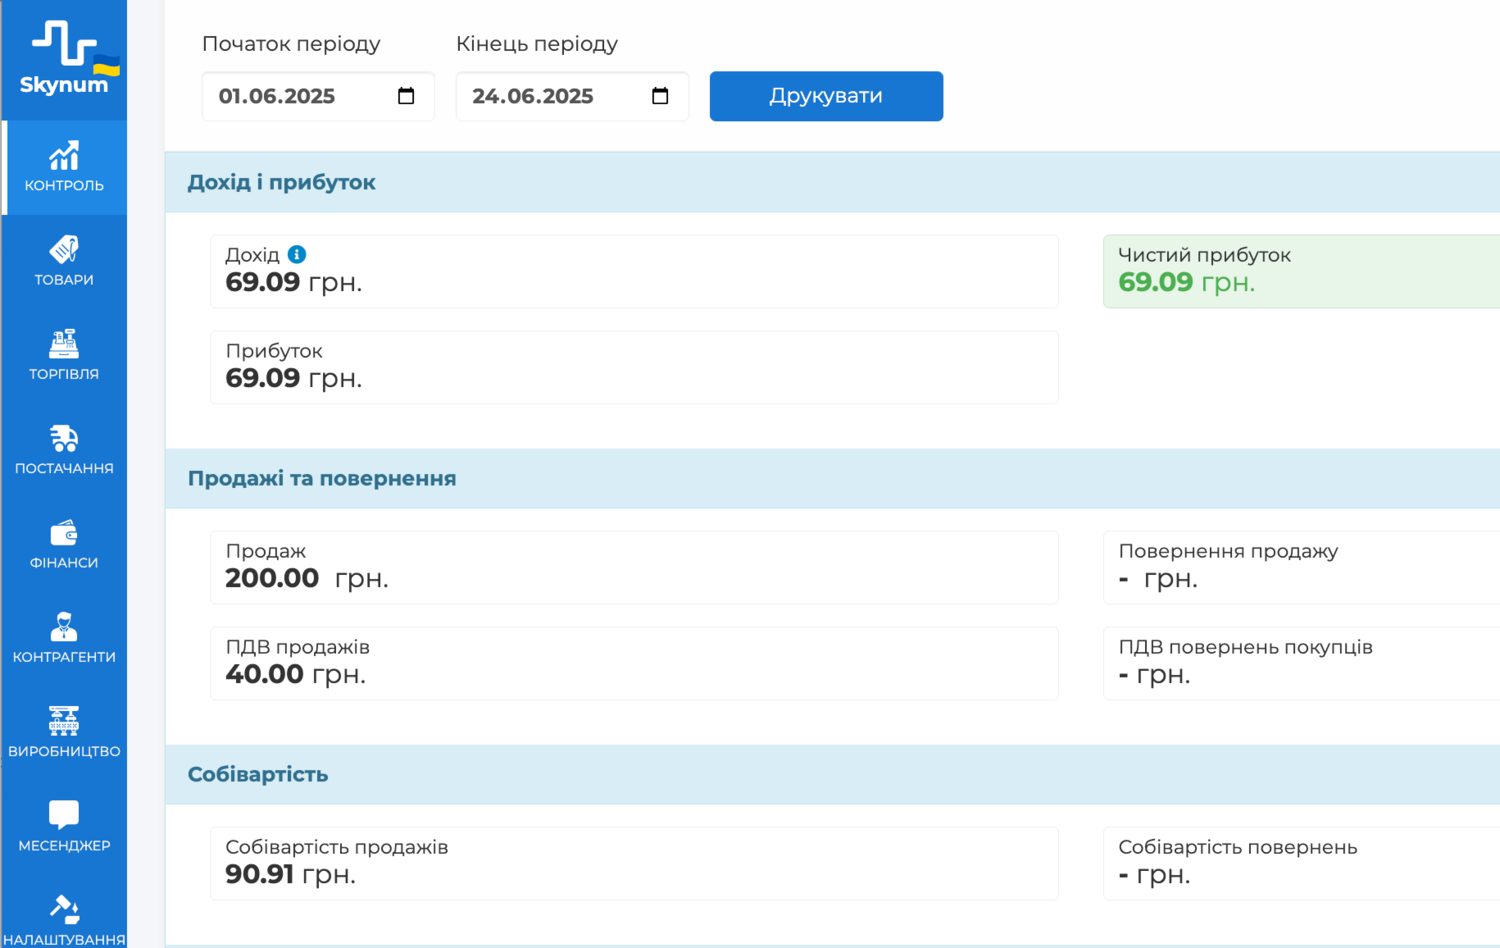The image size is (1500, 948).
Task: Open the Виробництво factory icon
Action: [x=64, y=721]
